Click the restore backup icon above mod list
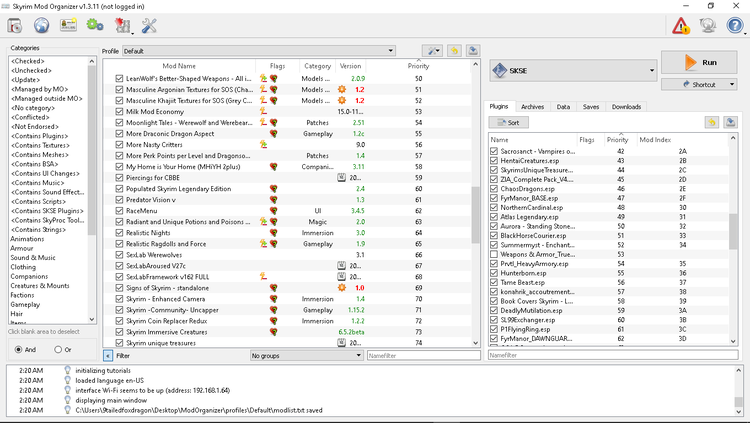 [x=454, y=51]
